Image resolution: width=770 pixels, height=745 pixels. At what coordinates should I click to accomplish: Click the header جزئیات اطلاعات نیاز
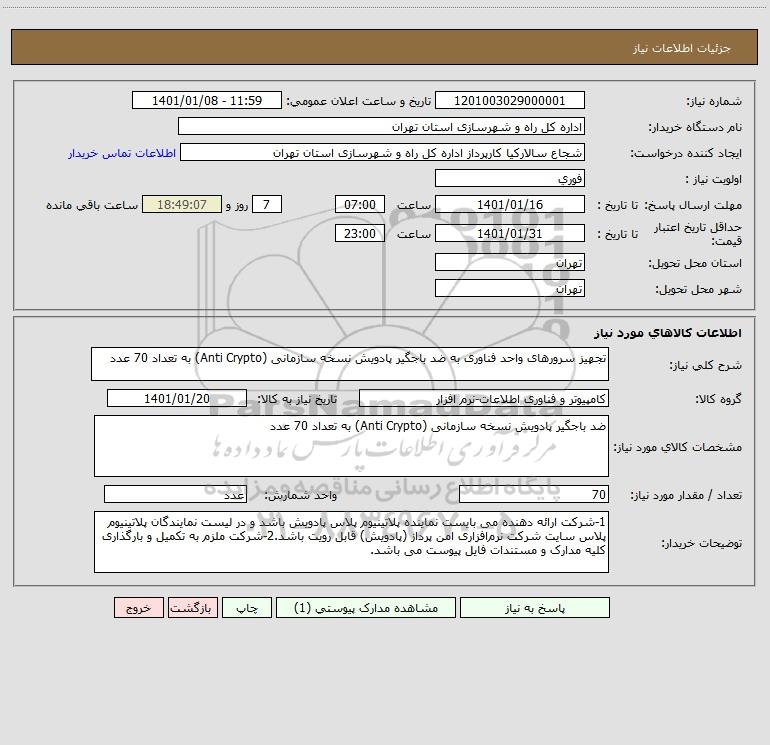click(x=682, y=48)
